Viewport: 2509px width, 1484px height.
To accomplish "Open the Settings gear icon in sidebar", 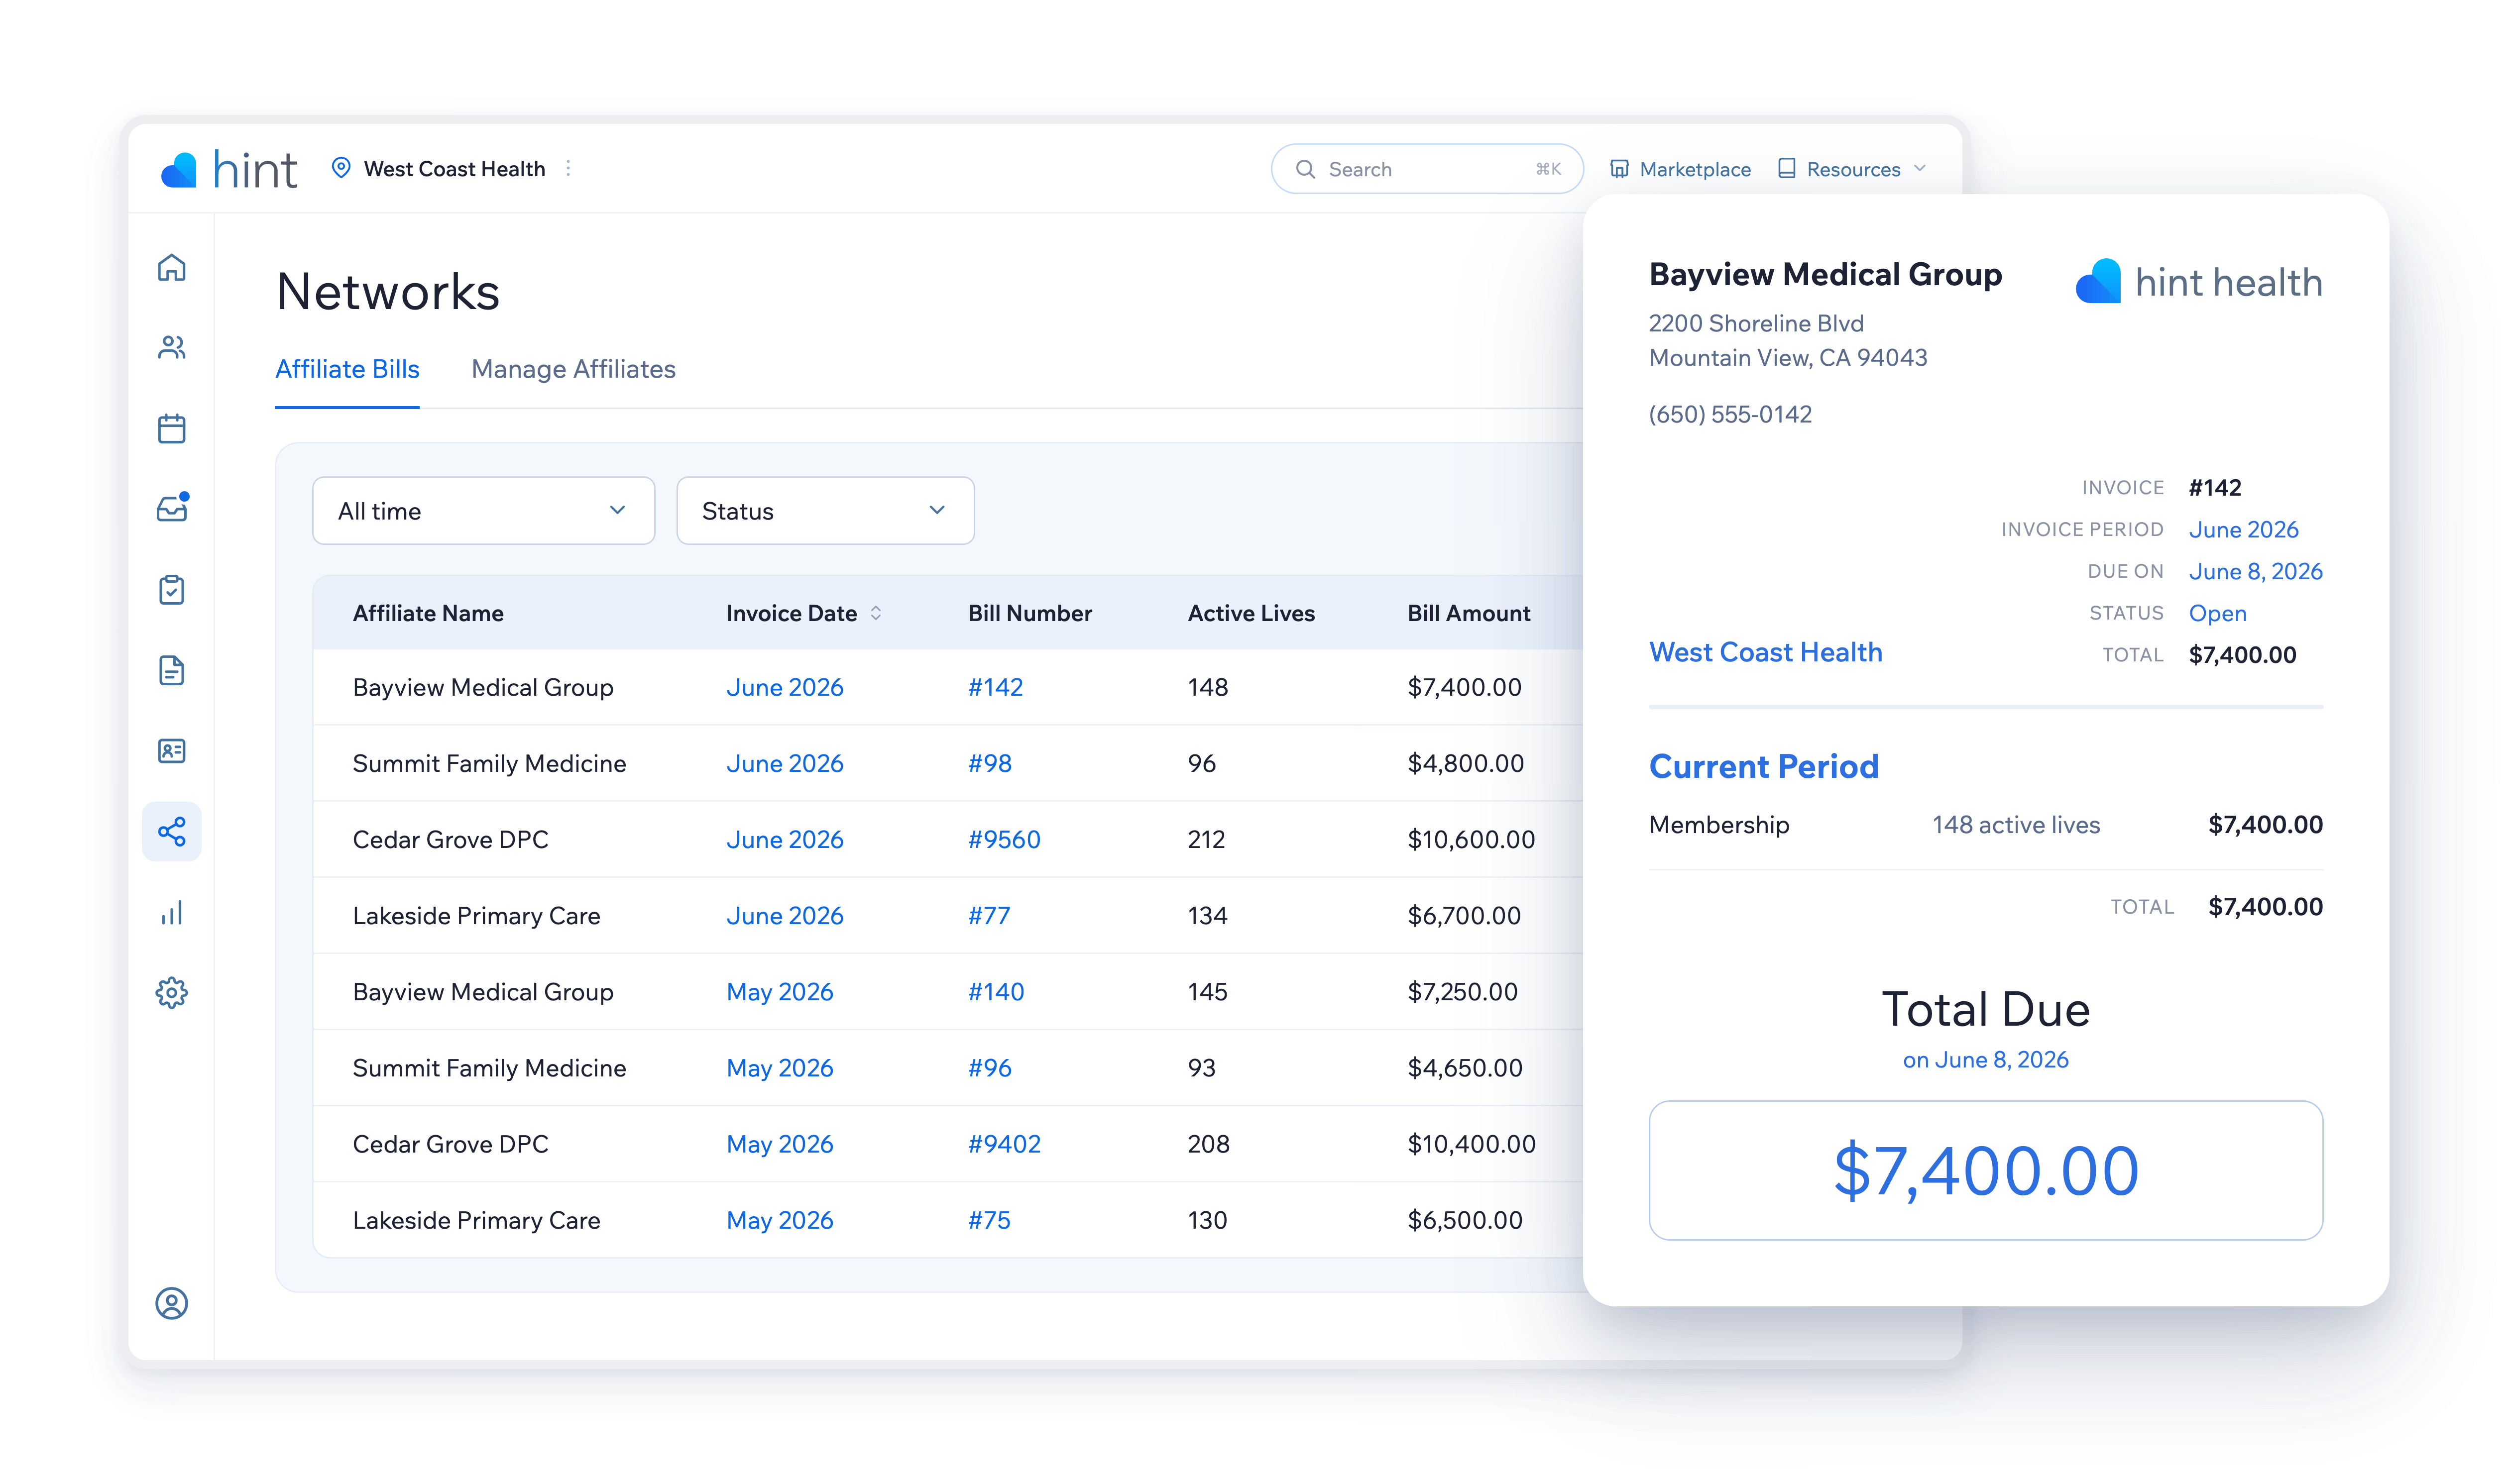I will pos(172,993).
